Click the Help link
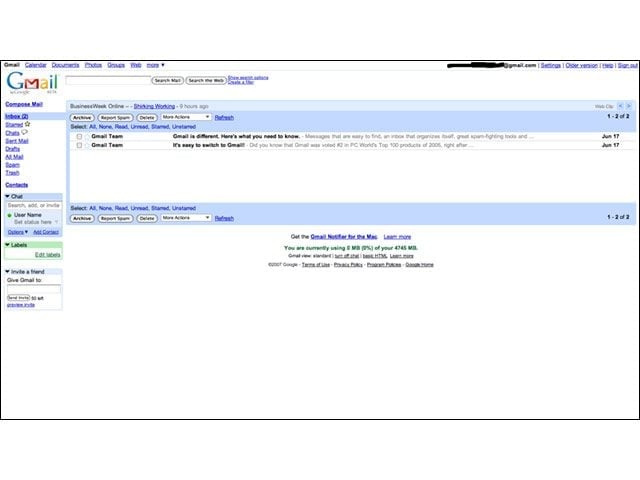 pos(608,65)
